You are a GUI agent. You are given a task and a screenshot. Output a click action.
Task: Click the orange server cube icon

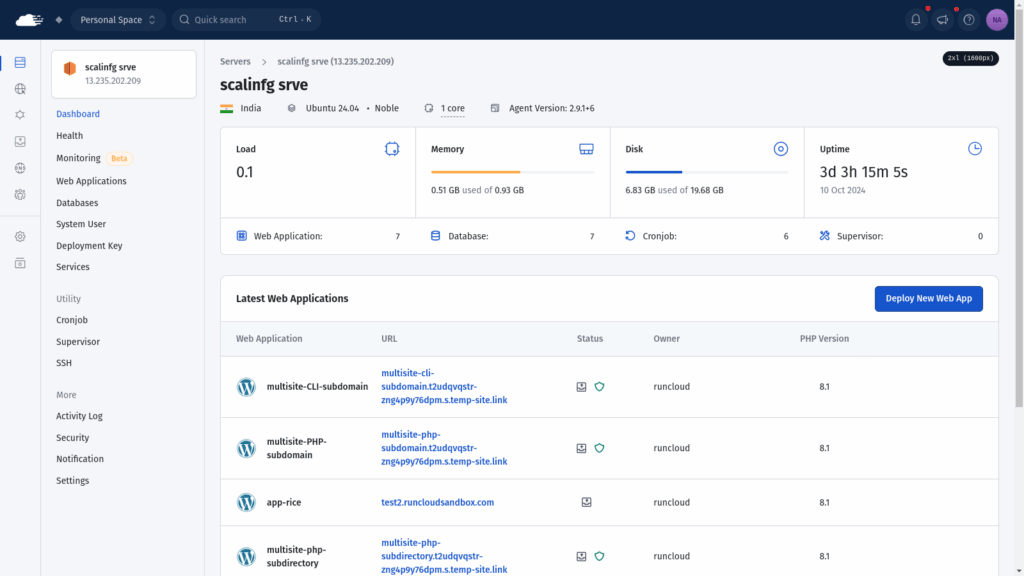pyautogui.click(x=70, y=69)
